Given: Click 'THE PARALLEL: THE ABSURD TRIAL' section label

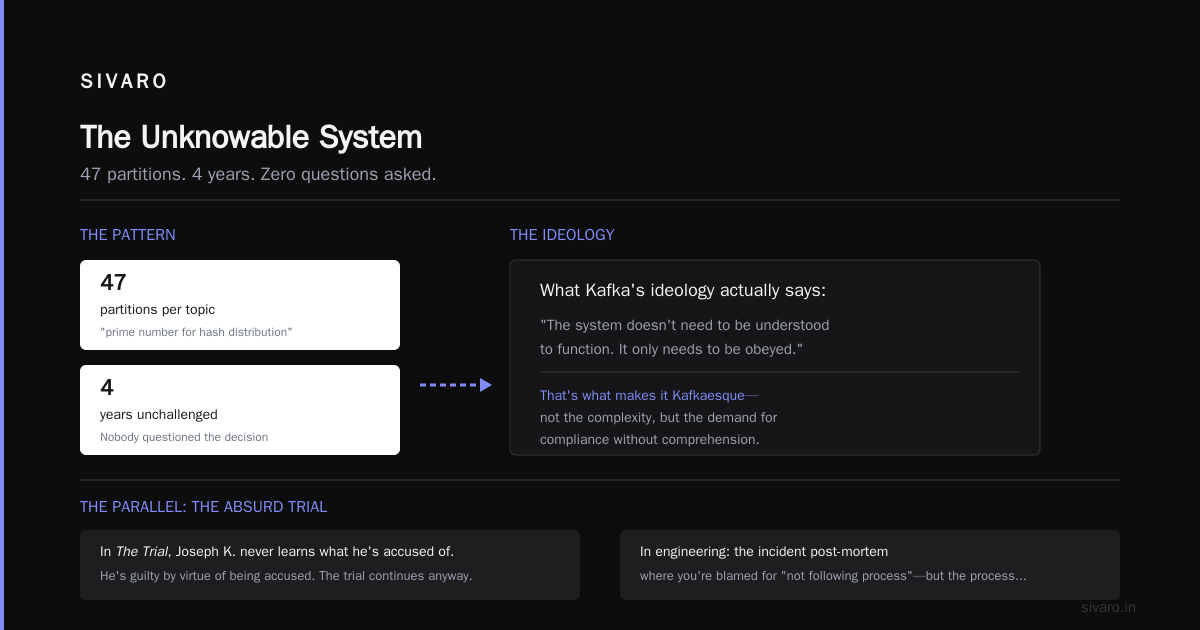Looking at the screenshot, I should click(x=204, y=507).
